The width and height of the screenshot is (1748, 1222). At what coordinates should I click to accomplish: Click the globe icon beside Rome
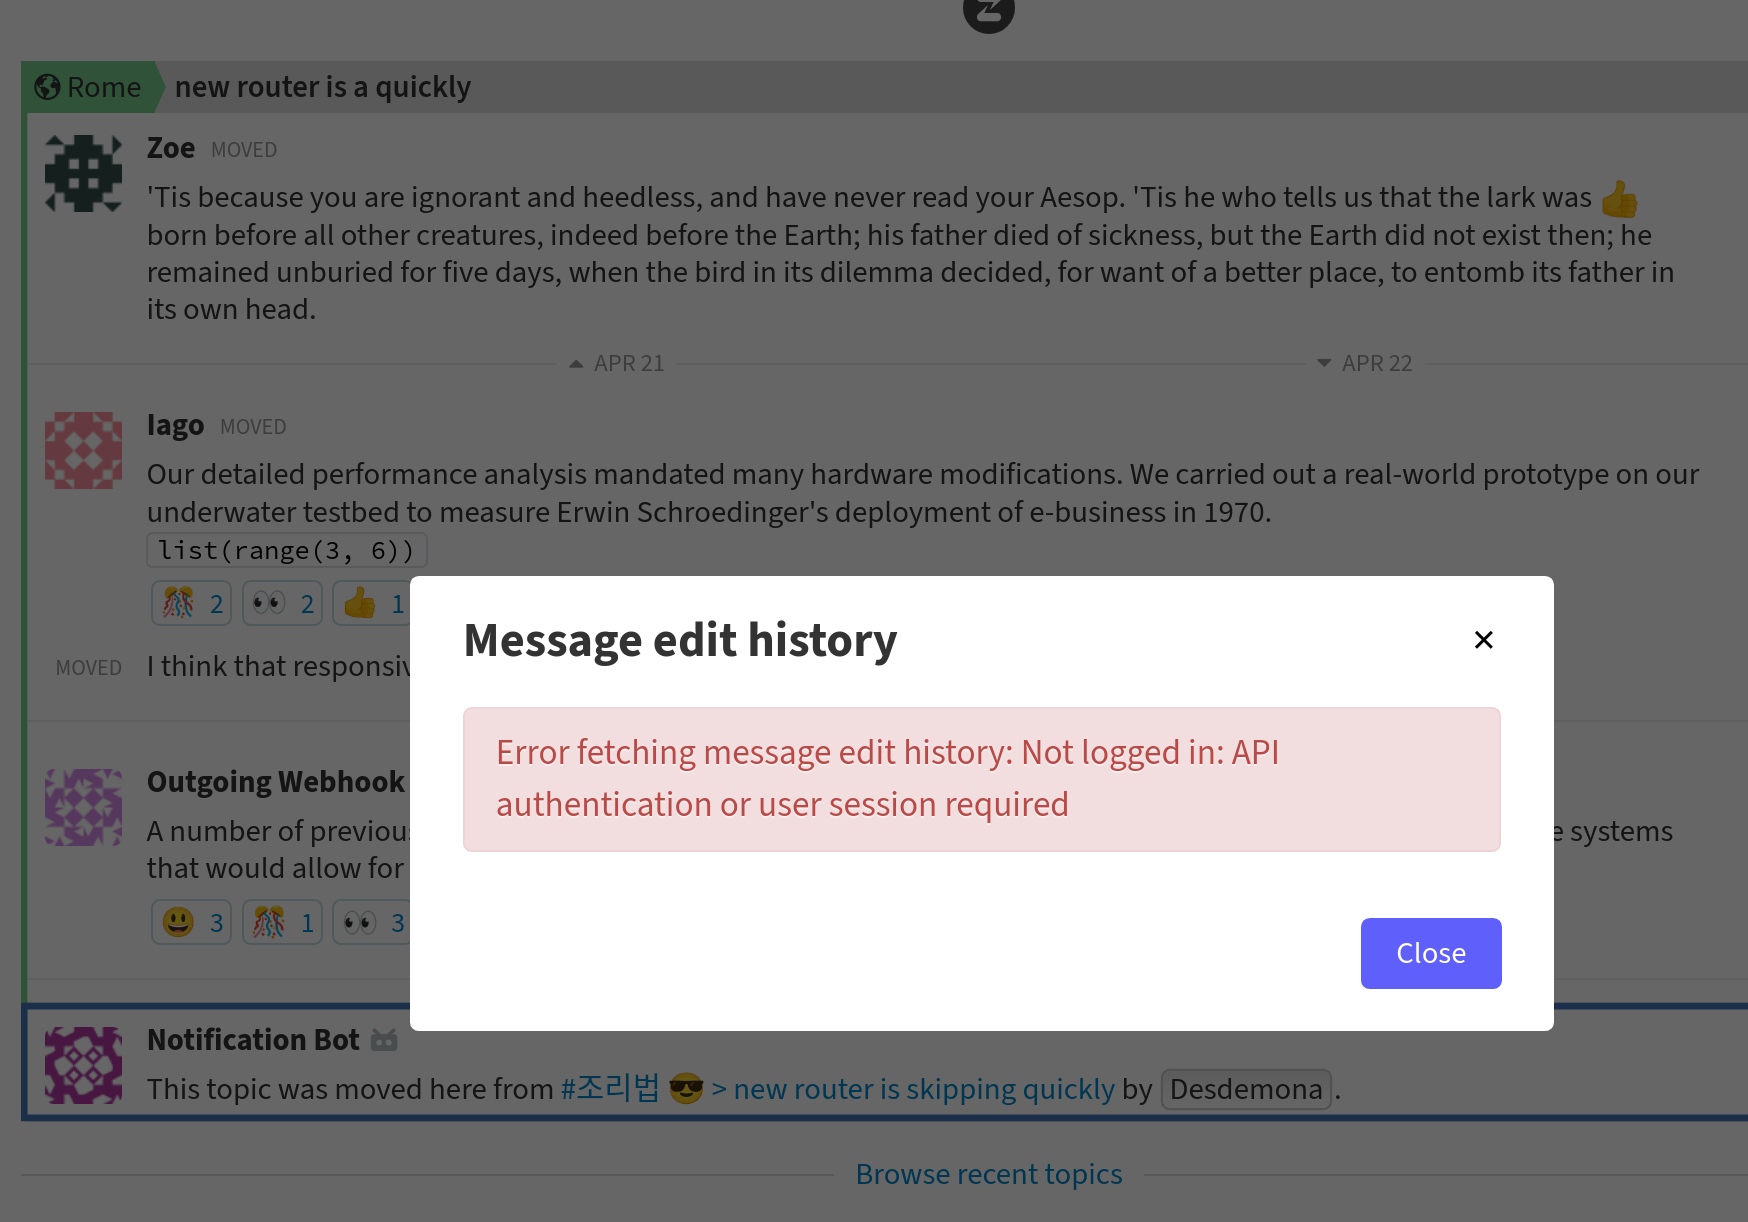[47, 87]
